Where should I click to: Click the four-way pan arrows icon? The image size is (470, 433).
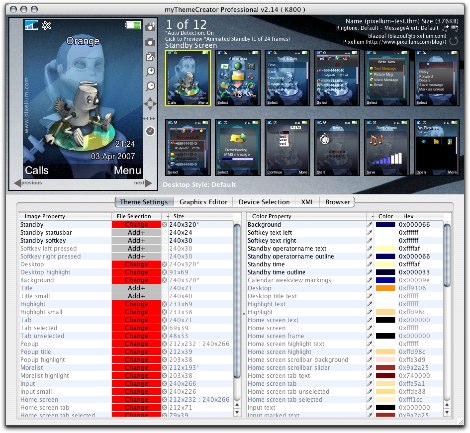150,104
